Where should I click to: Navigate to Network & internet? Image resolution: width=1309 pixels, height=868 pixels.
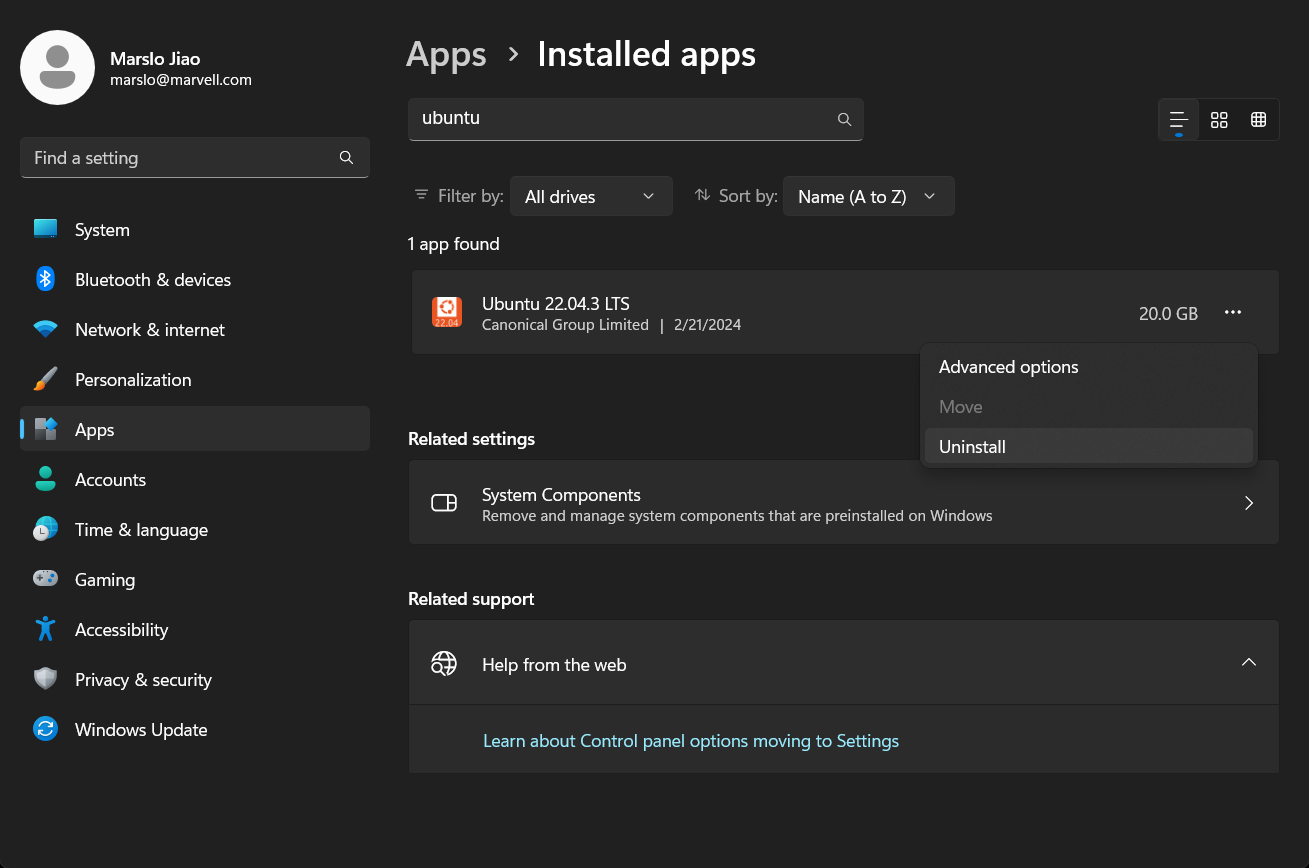click(195, 329)
